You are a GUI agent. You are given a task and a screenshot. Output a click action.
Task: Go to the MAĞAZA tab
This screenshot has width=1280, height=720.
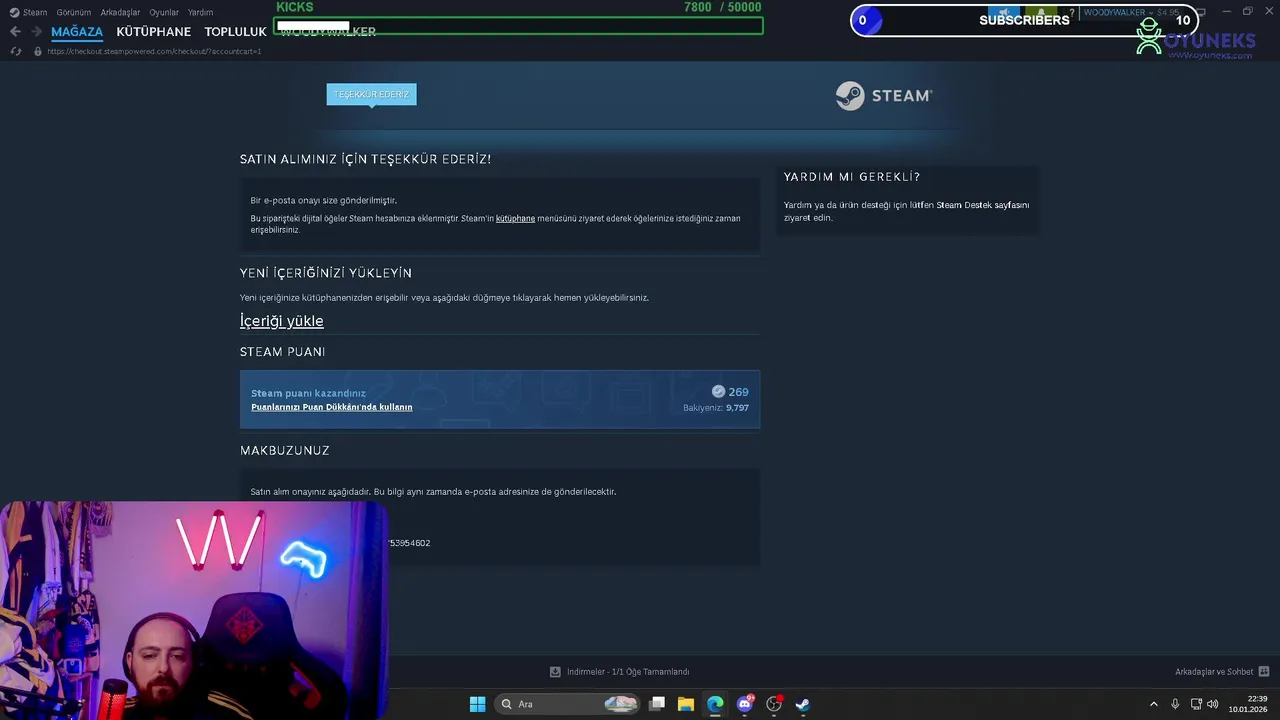[77, 31]
